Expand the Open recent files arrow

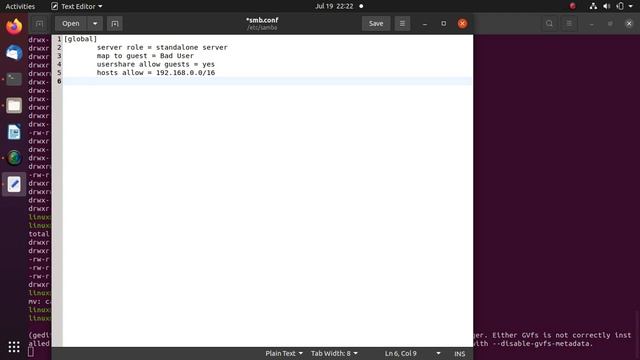[x=95, y=24]
